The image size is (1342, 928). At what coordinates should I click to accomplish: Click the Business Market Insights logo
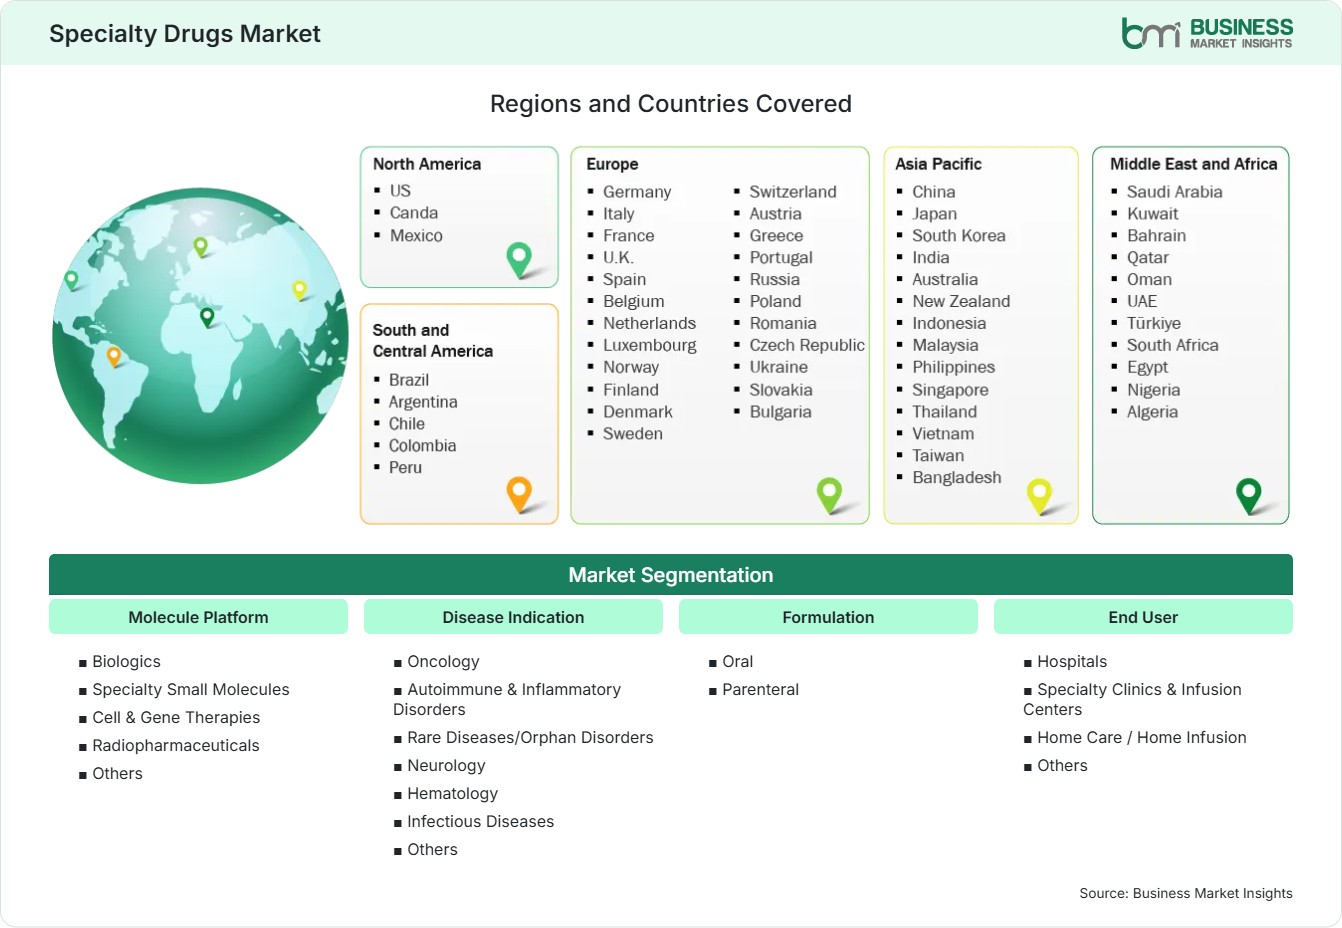pyautogui.click(x=1207, y=33)
